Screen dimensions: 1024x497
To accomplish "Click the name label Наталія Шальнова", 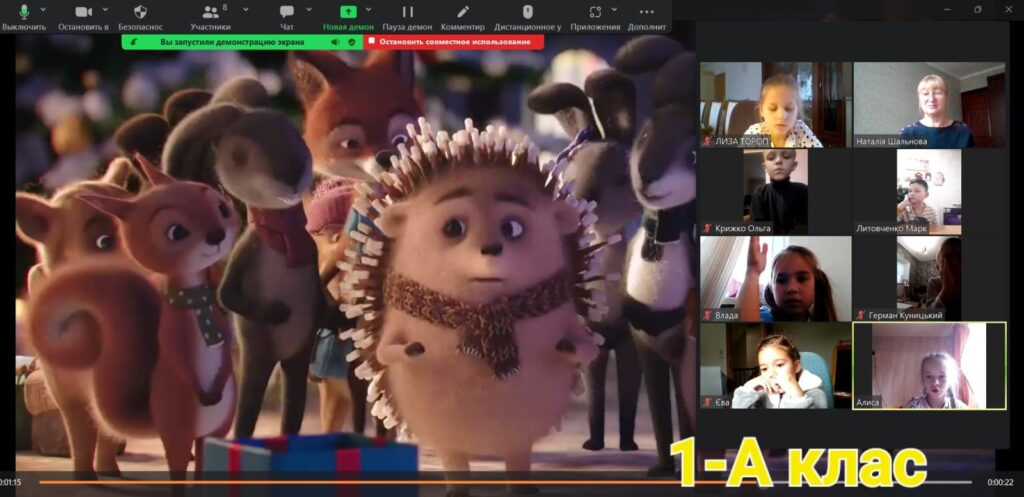I will tap(891, 142).
